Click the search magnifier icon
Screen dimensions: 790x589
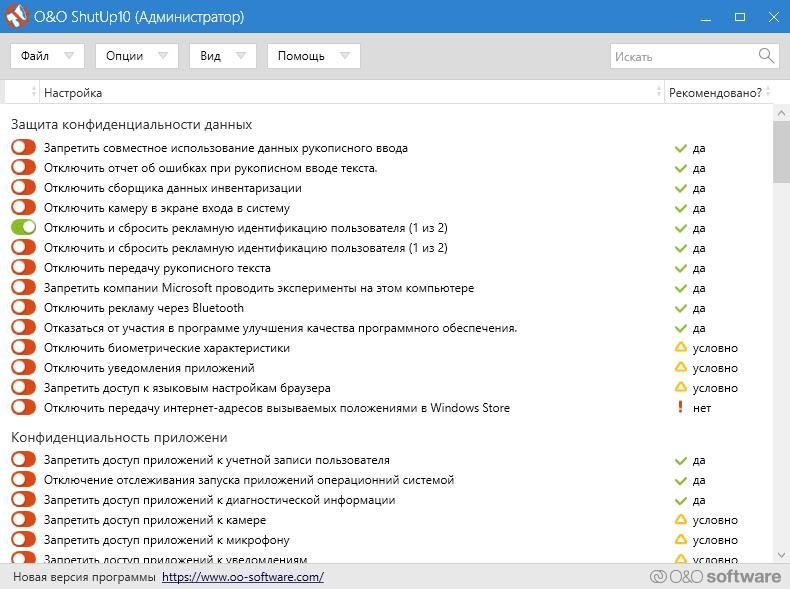(766, 55)
